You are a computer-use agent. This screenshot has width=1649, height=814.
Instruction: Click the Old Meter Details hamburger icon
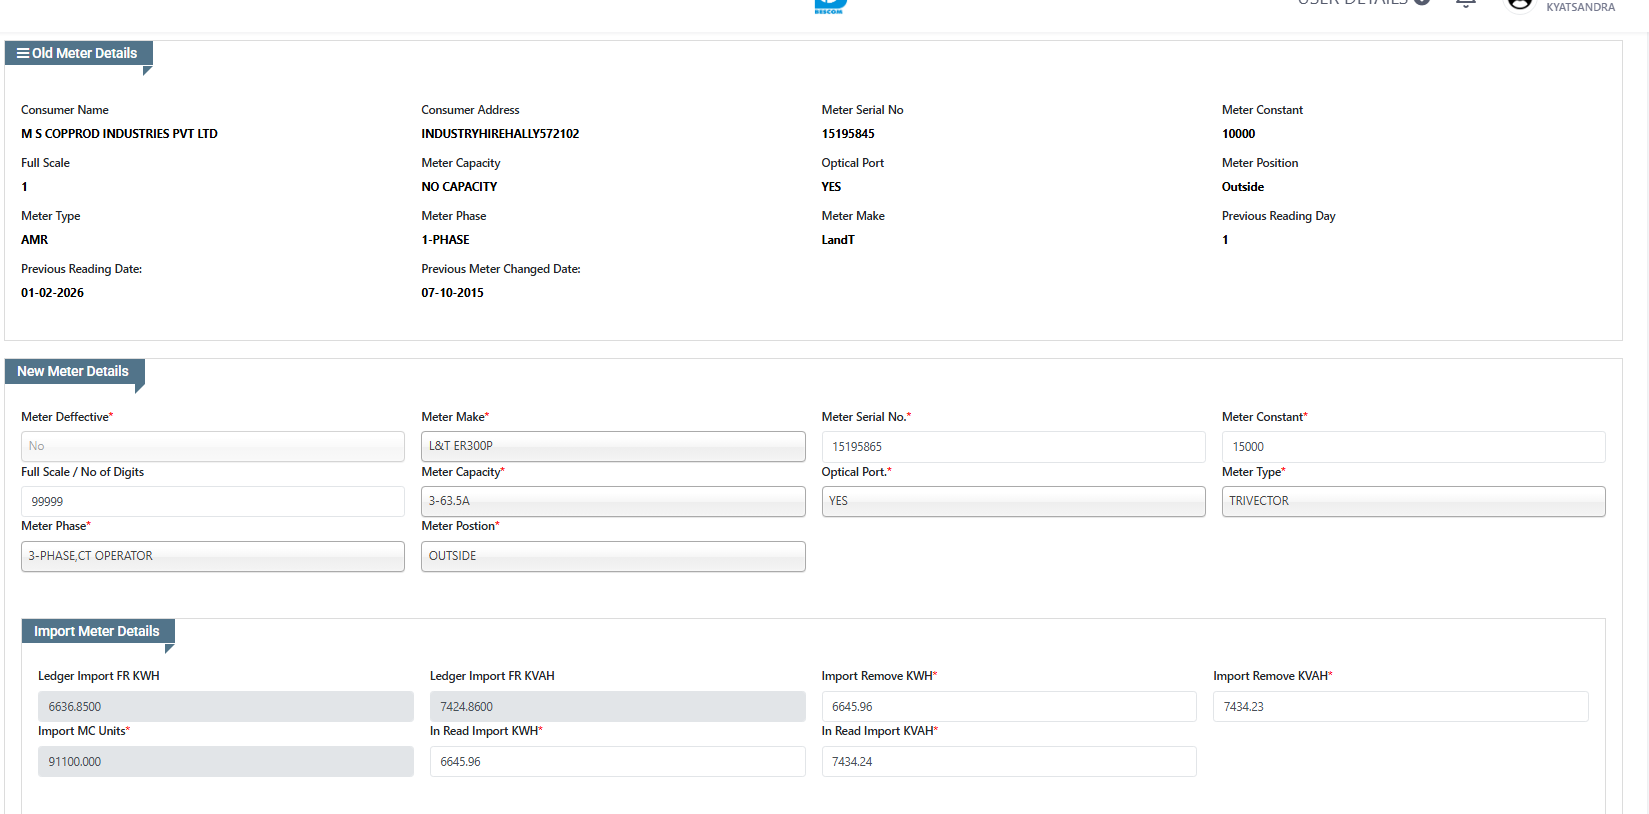tap(23, 53)
